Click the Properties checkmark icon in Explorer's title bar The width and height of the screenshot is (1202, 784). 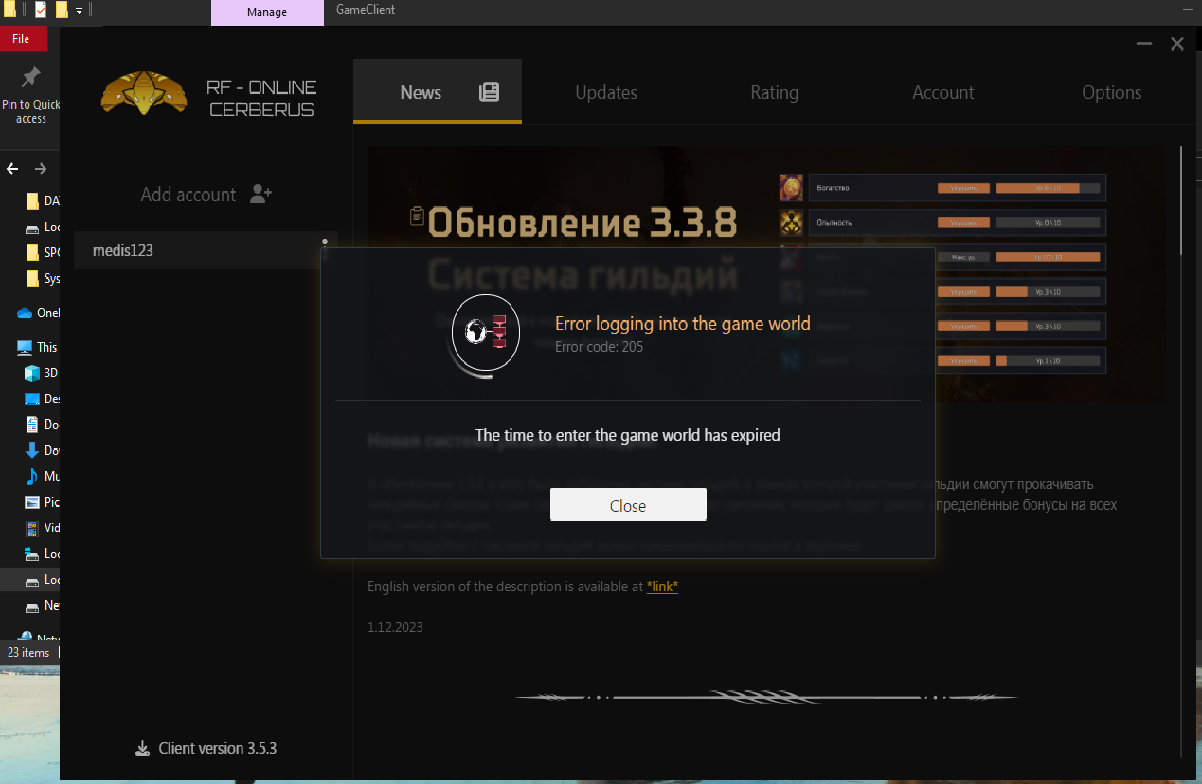click(x=41, y=10)
